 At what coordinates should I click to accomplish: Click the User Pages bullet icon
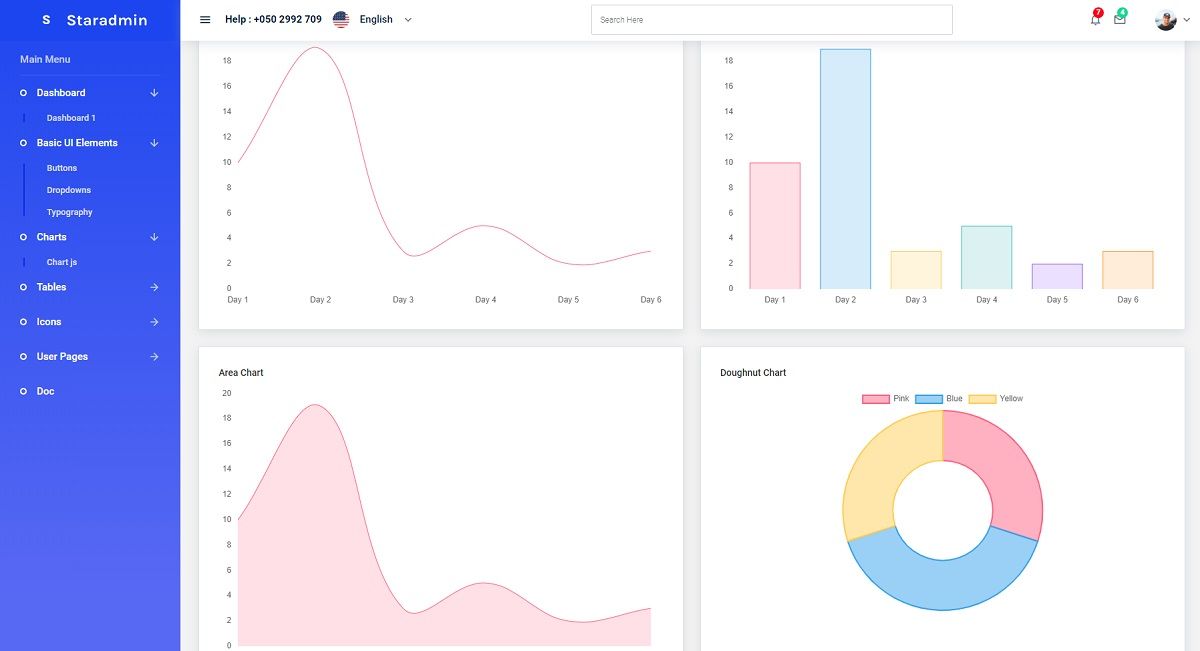point(24,357)
